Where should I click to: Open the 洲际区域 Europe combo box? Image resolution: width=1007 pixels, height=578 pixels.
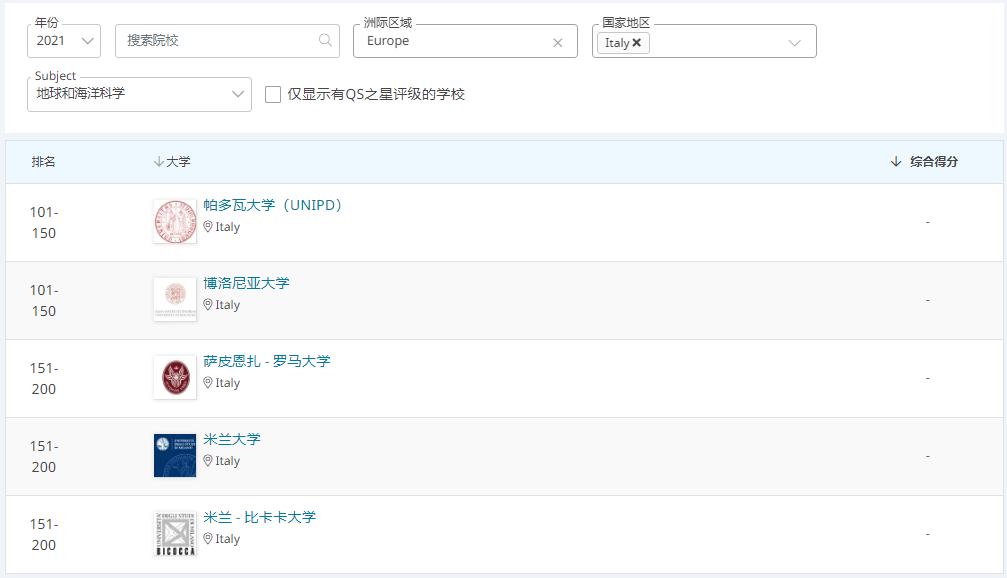click(466, 41)
